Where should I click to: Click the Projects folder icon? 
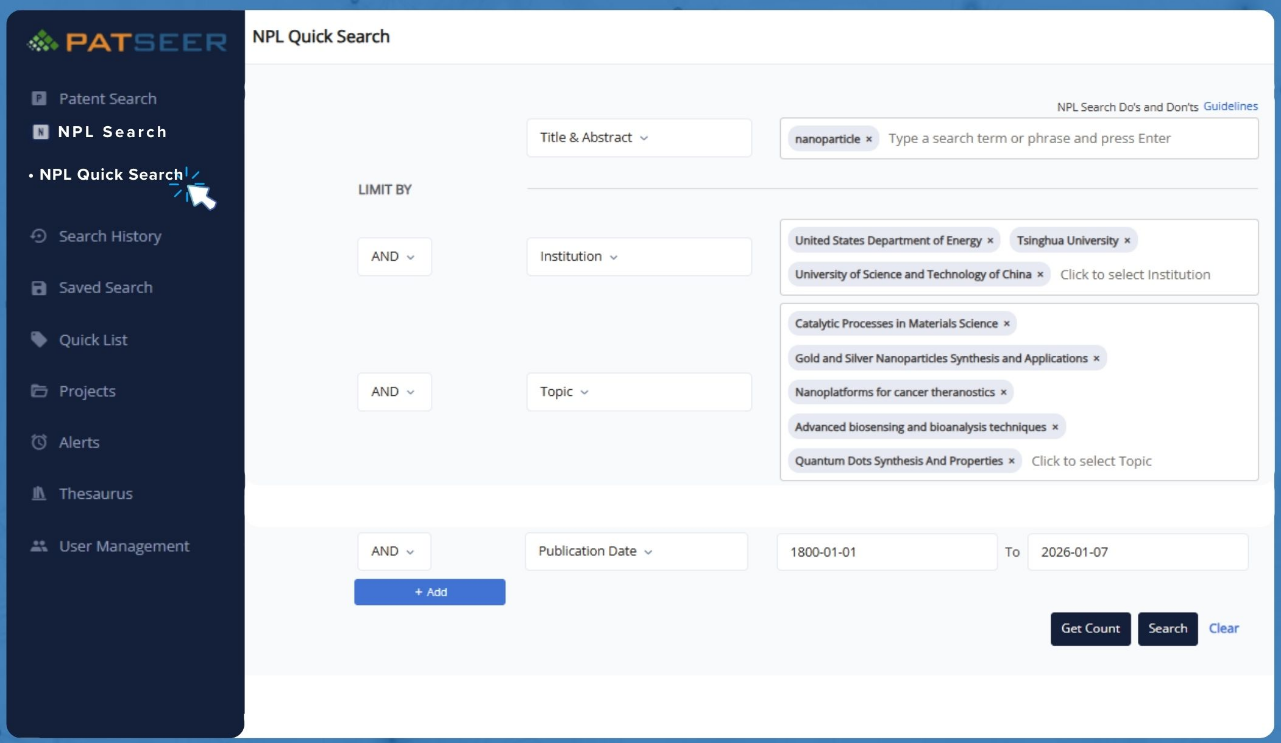pyautogui.click(x=39, y=391)
